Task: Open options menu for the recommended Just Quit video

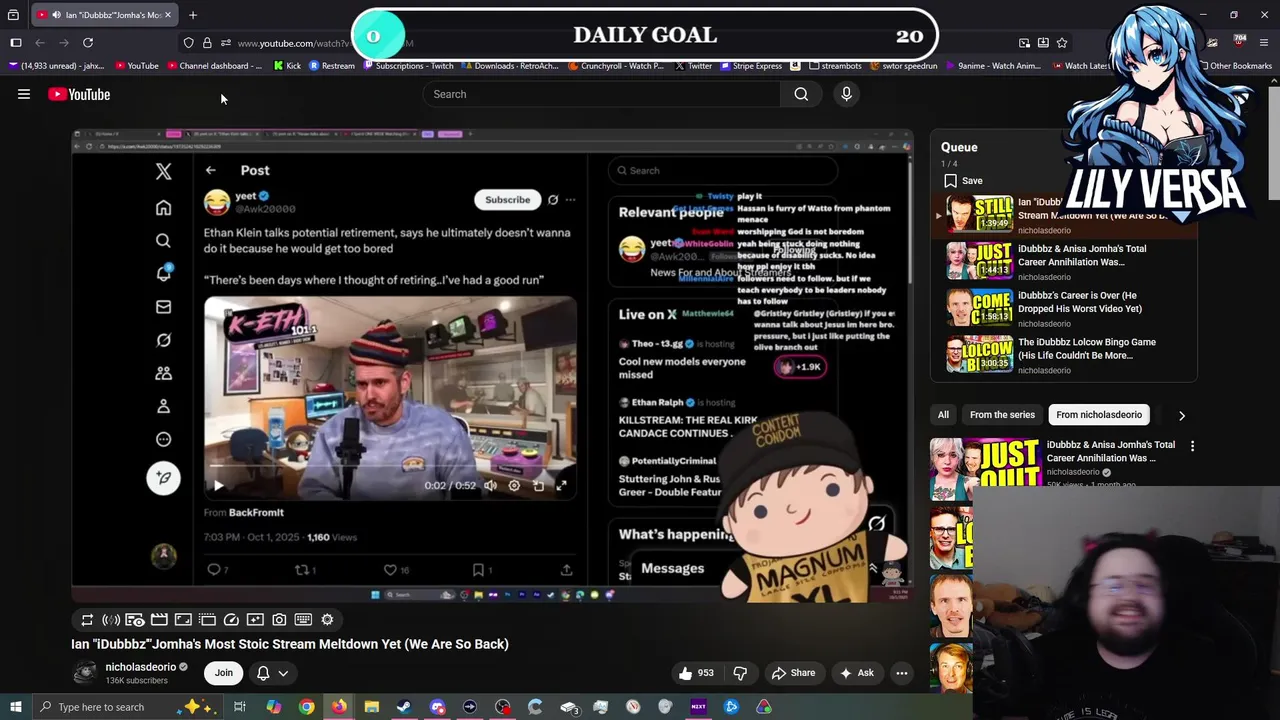Action: (x=1192, y=446)
